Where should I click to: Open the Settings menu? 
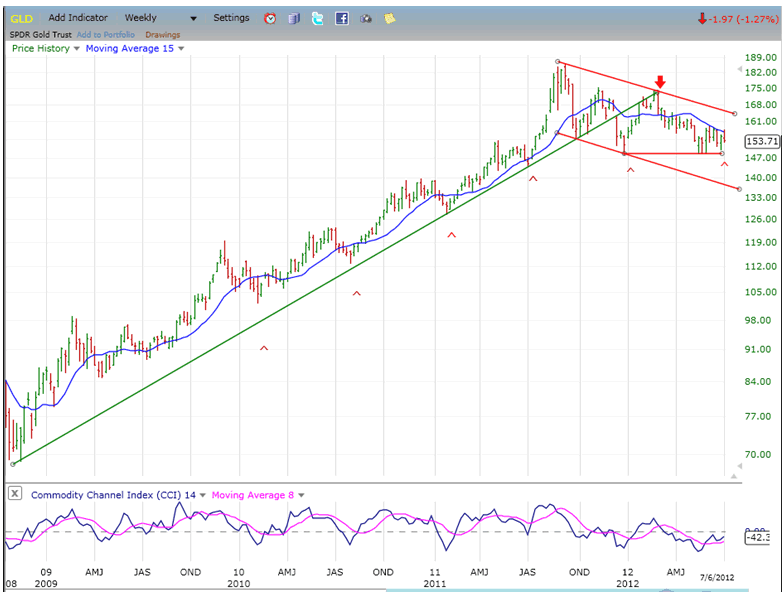[x=231, y=18]
